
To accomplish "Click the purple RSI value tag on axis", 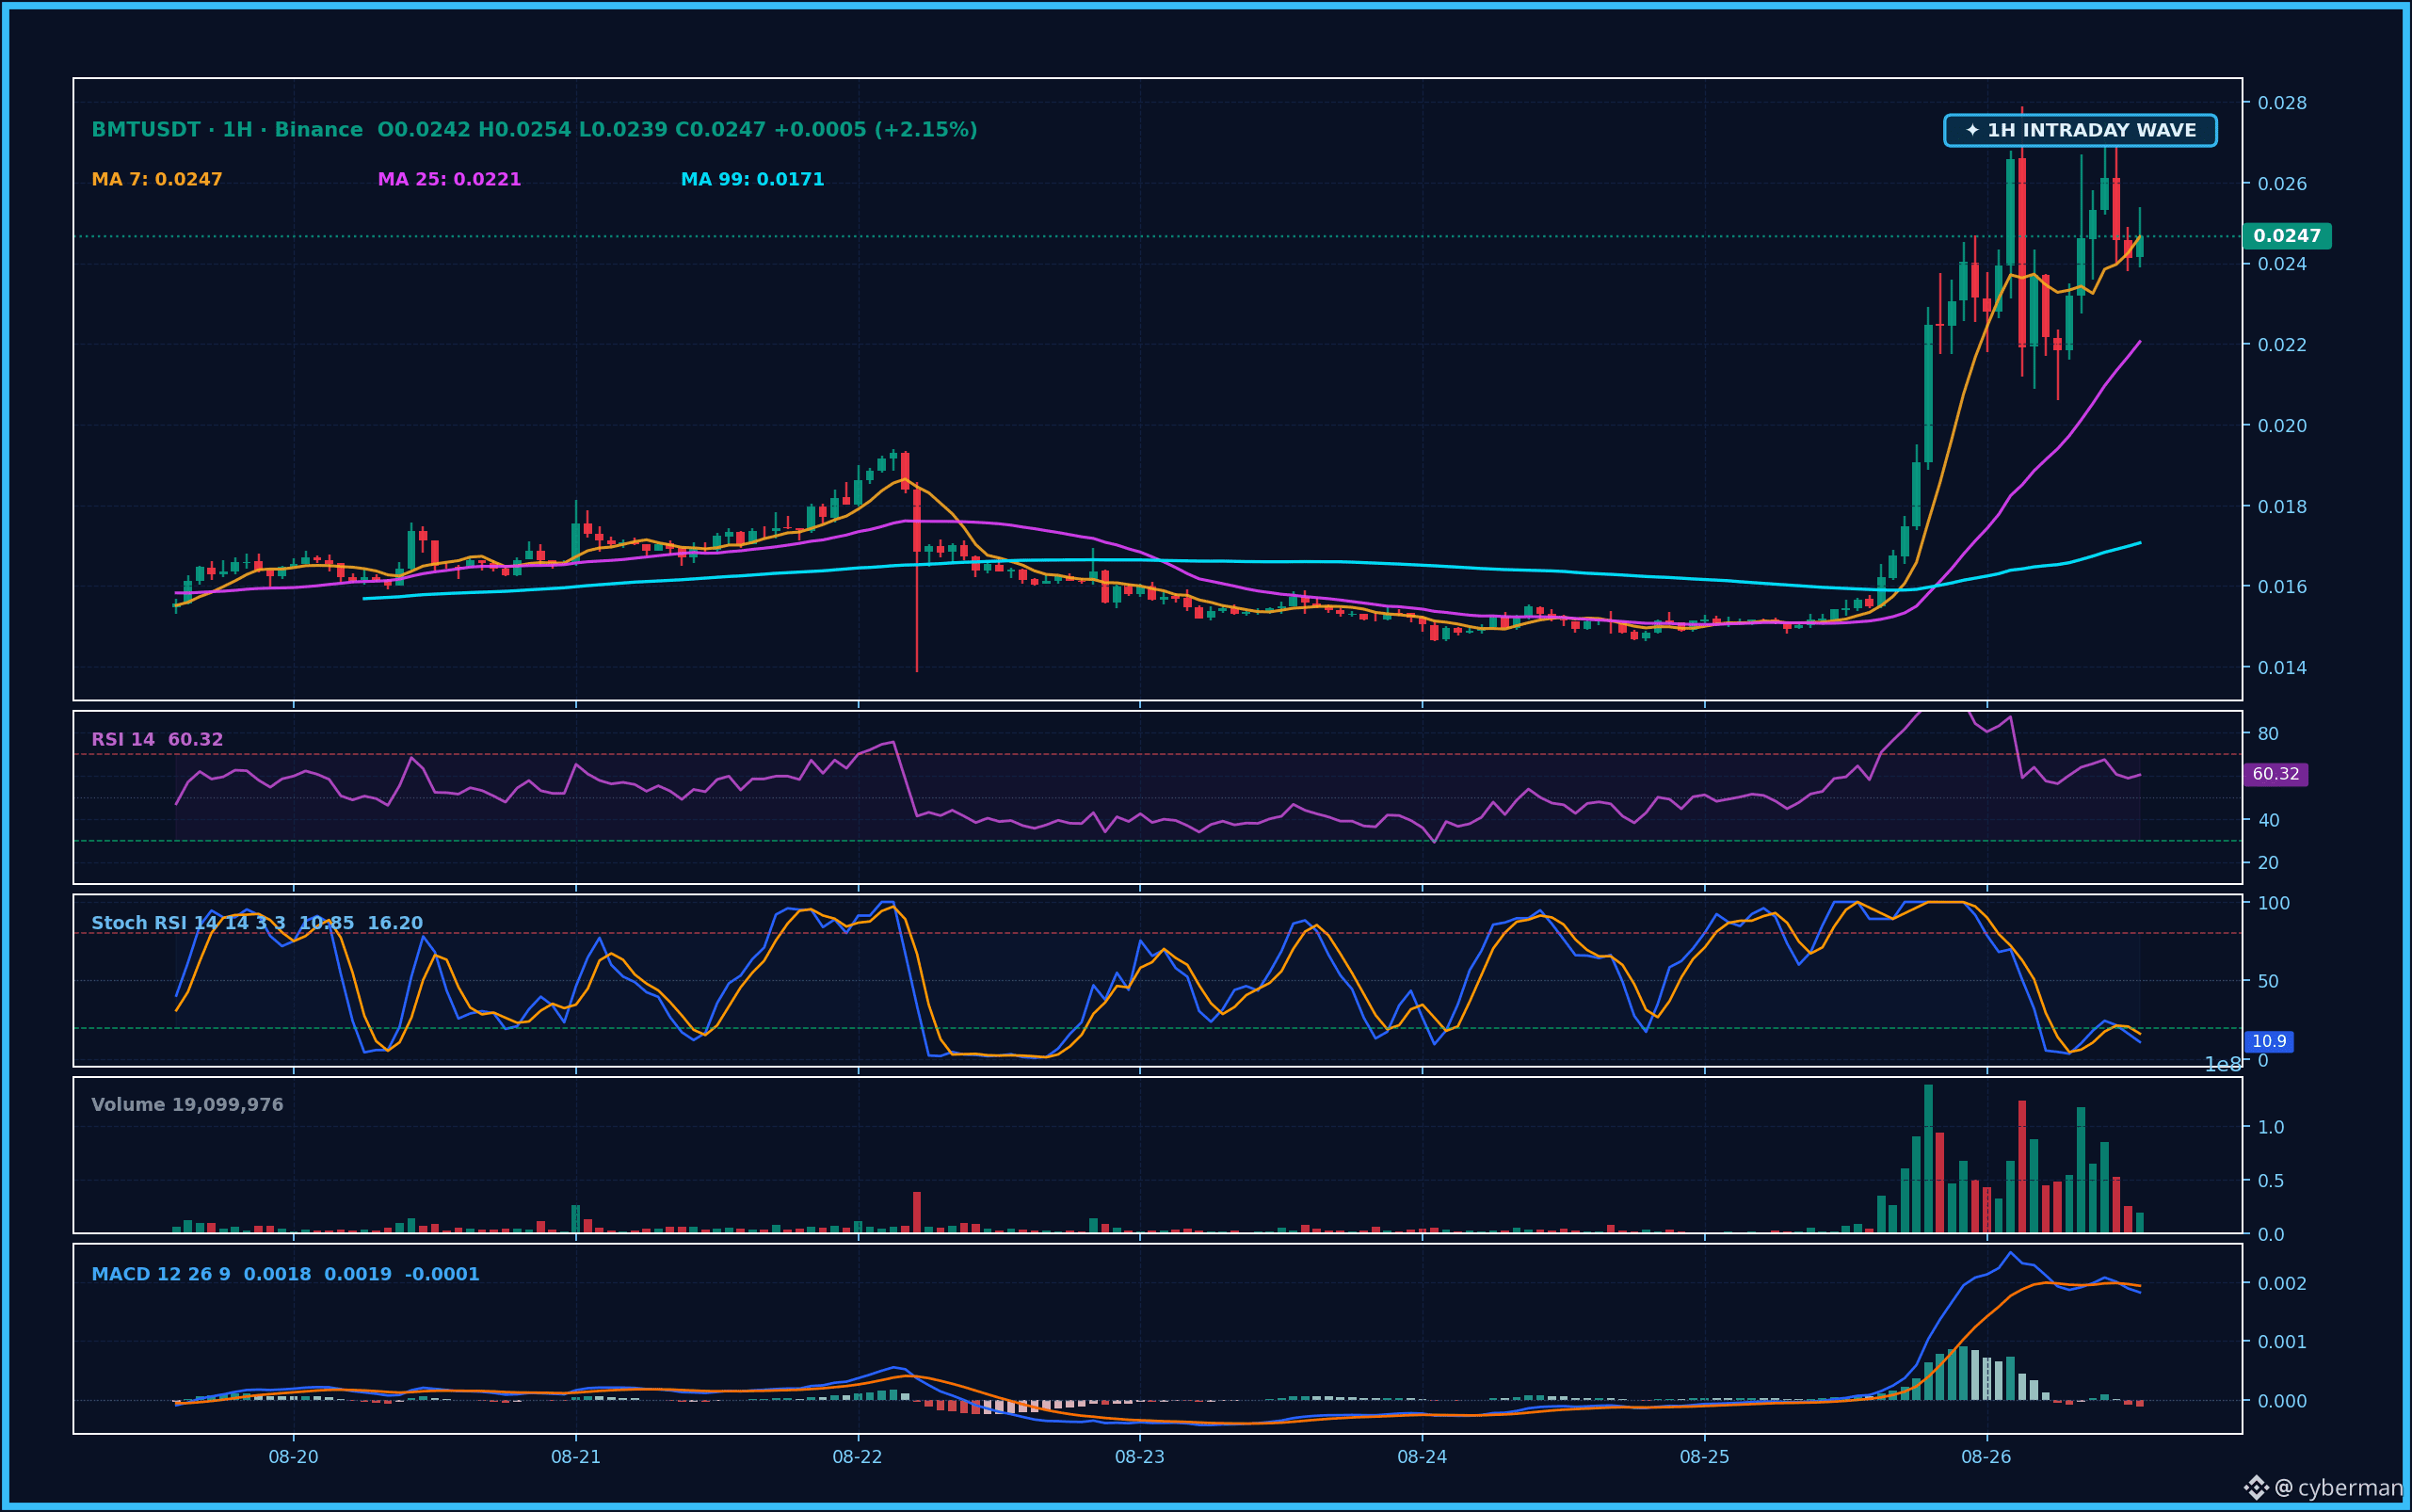I will [x=2276, y=774].
